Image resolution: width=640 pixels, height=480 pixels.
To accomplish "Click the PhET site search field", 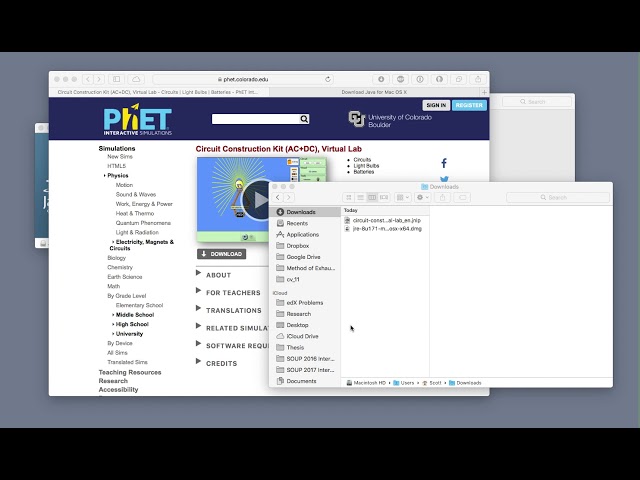I will pyautogui.click(x=256, y=119).
